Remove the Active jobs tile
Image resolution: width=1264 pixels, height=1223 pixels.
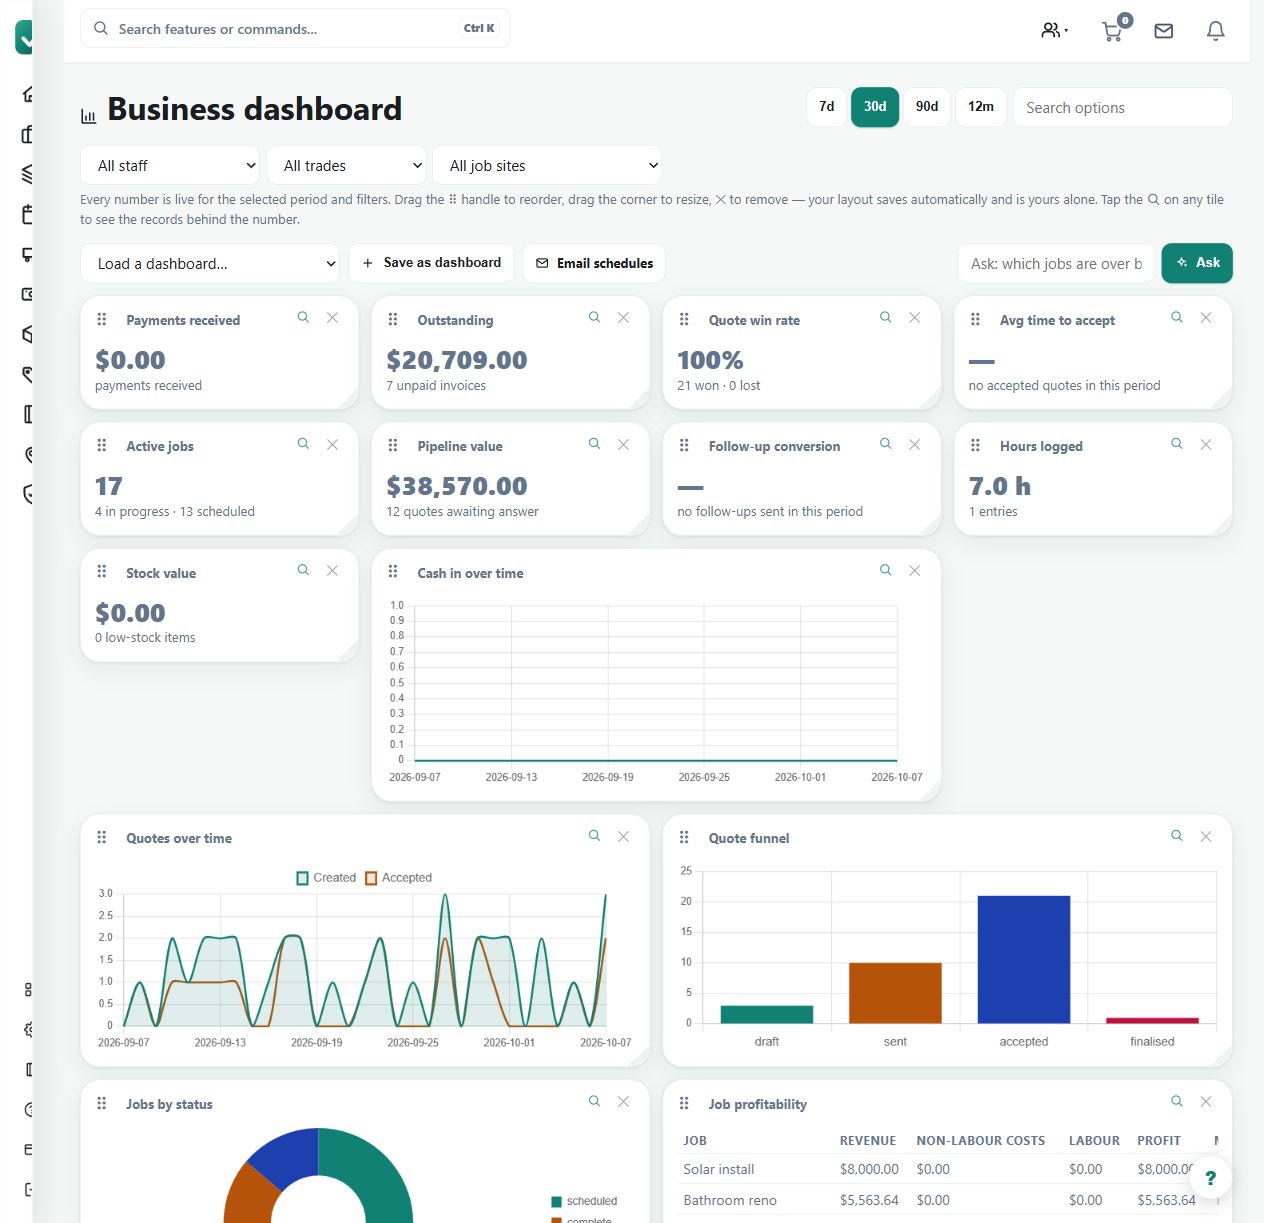point(332,443)
